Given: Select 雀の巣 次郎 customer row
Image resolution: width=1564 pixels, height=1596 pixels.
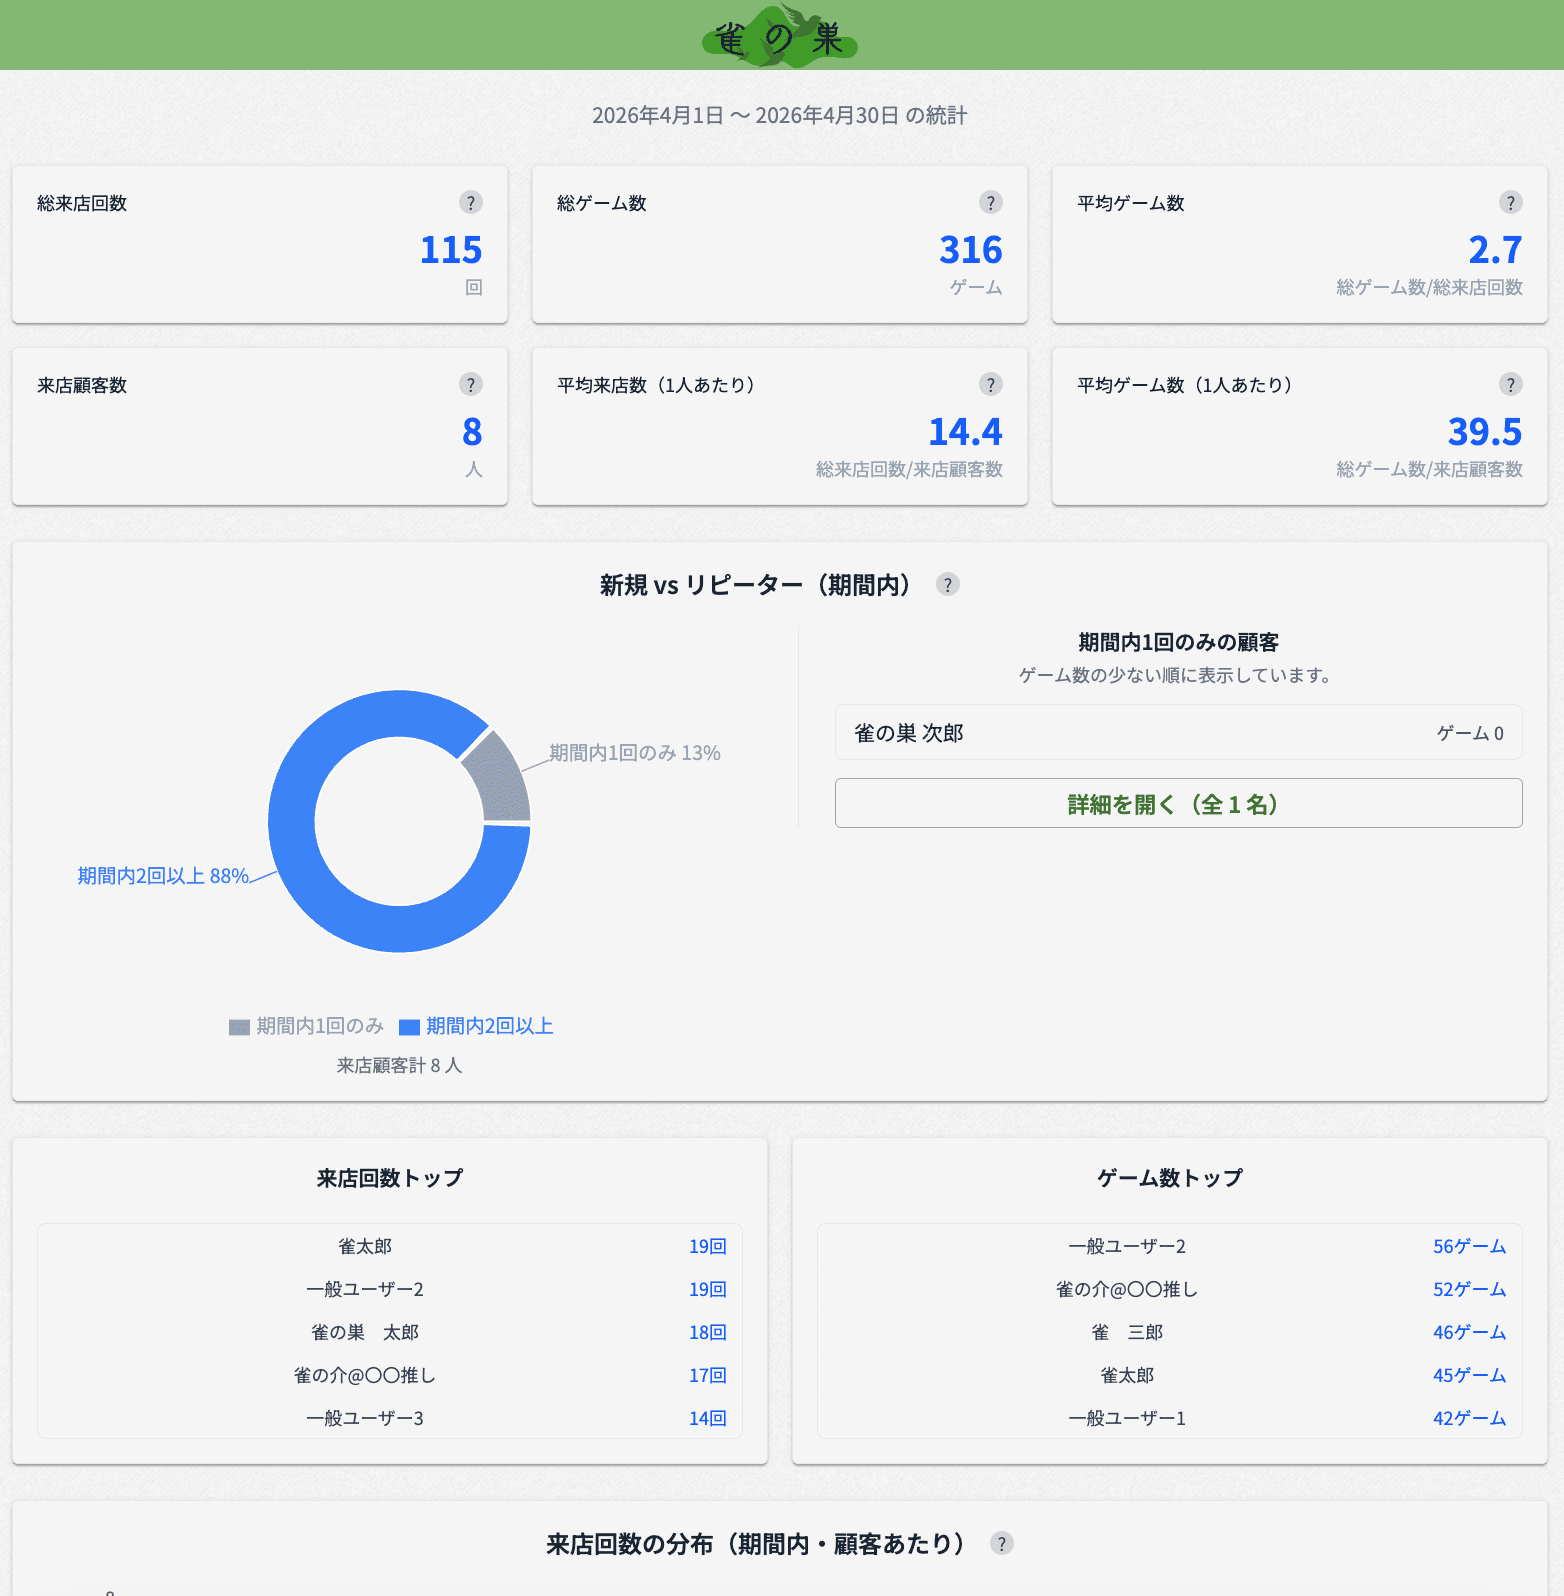Looking at the screenshot, I should 1179,733.
